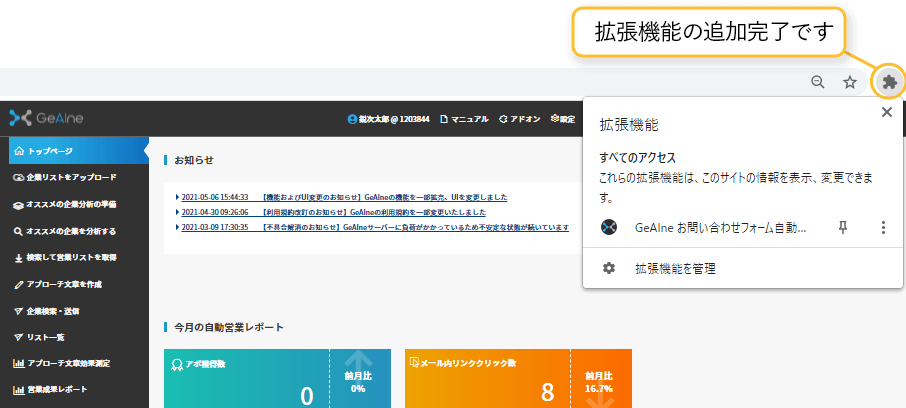Click the puzzle-piece Extensions icon in browser toolbar
906x408 pixels.
pyautogui.click(x=890, y=82)
